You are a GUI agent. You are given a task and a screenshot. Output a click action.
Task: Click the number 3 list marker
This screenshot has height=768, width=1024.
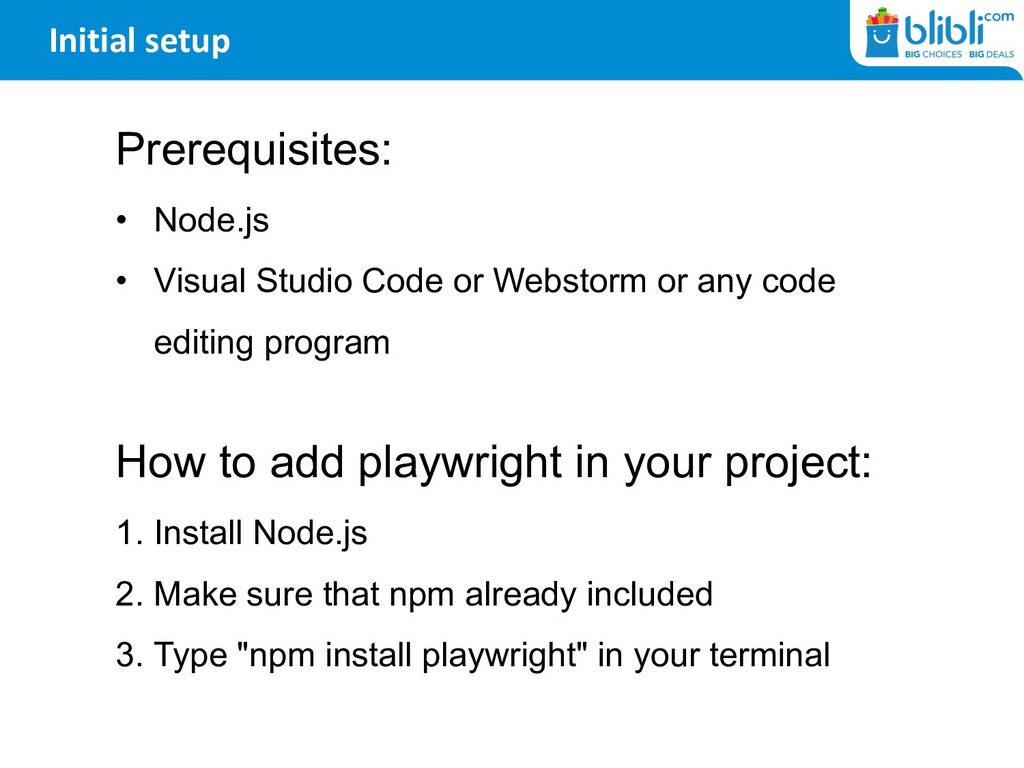coord(129,655)
